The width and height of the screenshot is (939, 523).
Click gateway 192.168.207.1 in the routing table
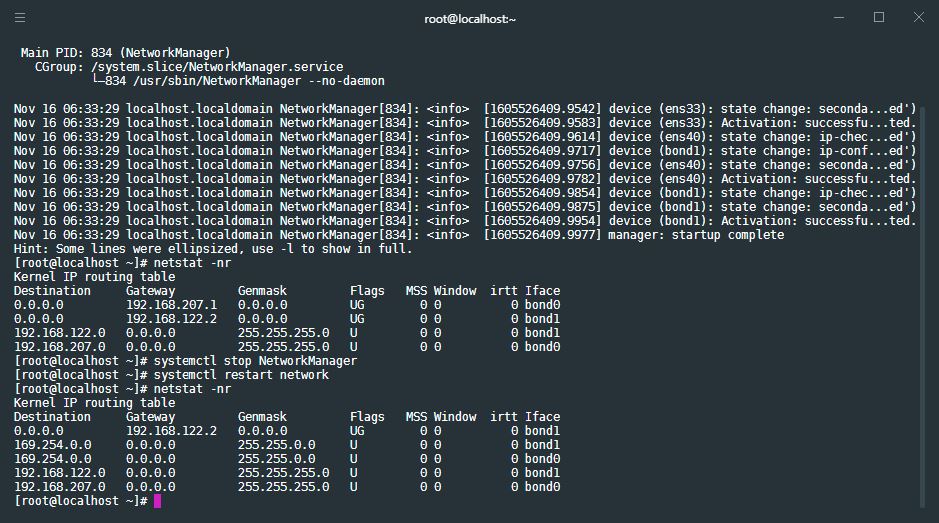[171, 305]
